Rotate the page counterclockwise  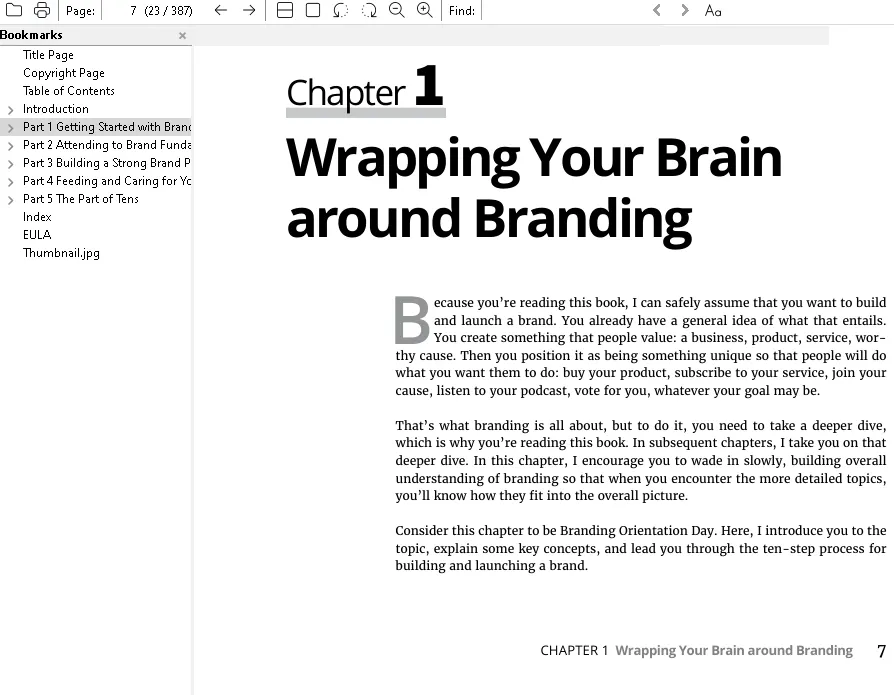tap(341, 11)
